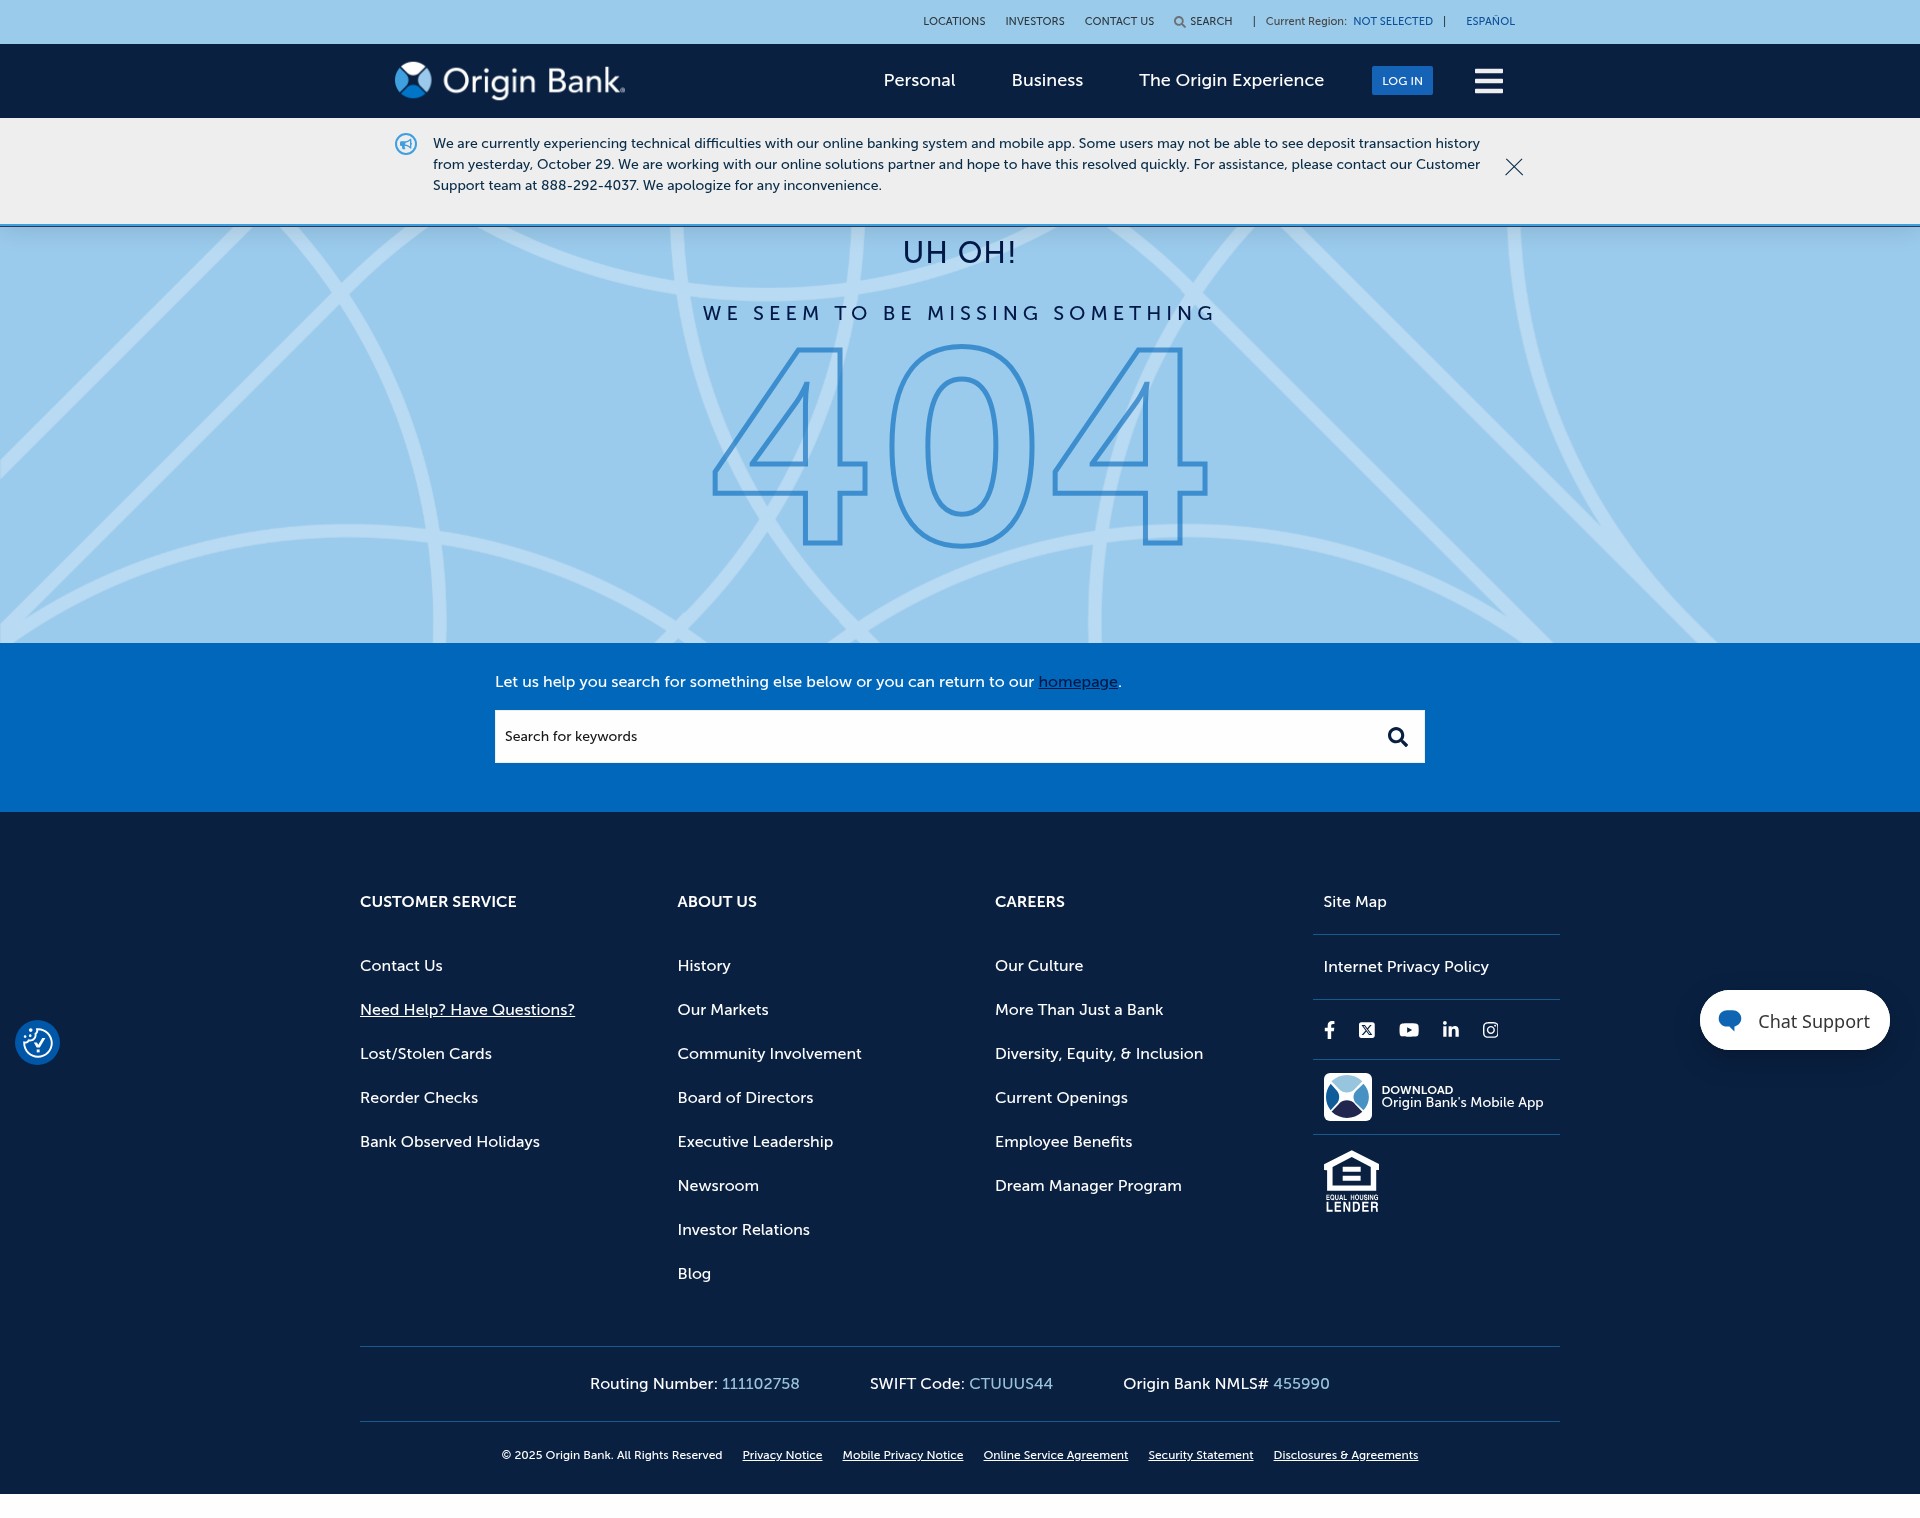Open Reorder Checks link
The height and width of the screenshot is (1518, 1920).
pyautogui.click(x=419, y=1098)
